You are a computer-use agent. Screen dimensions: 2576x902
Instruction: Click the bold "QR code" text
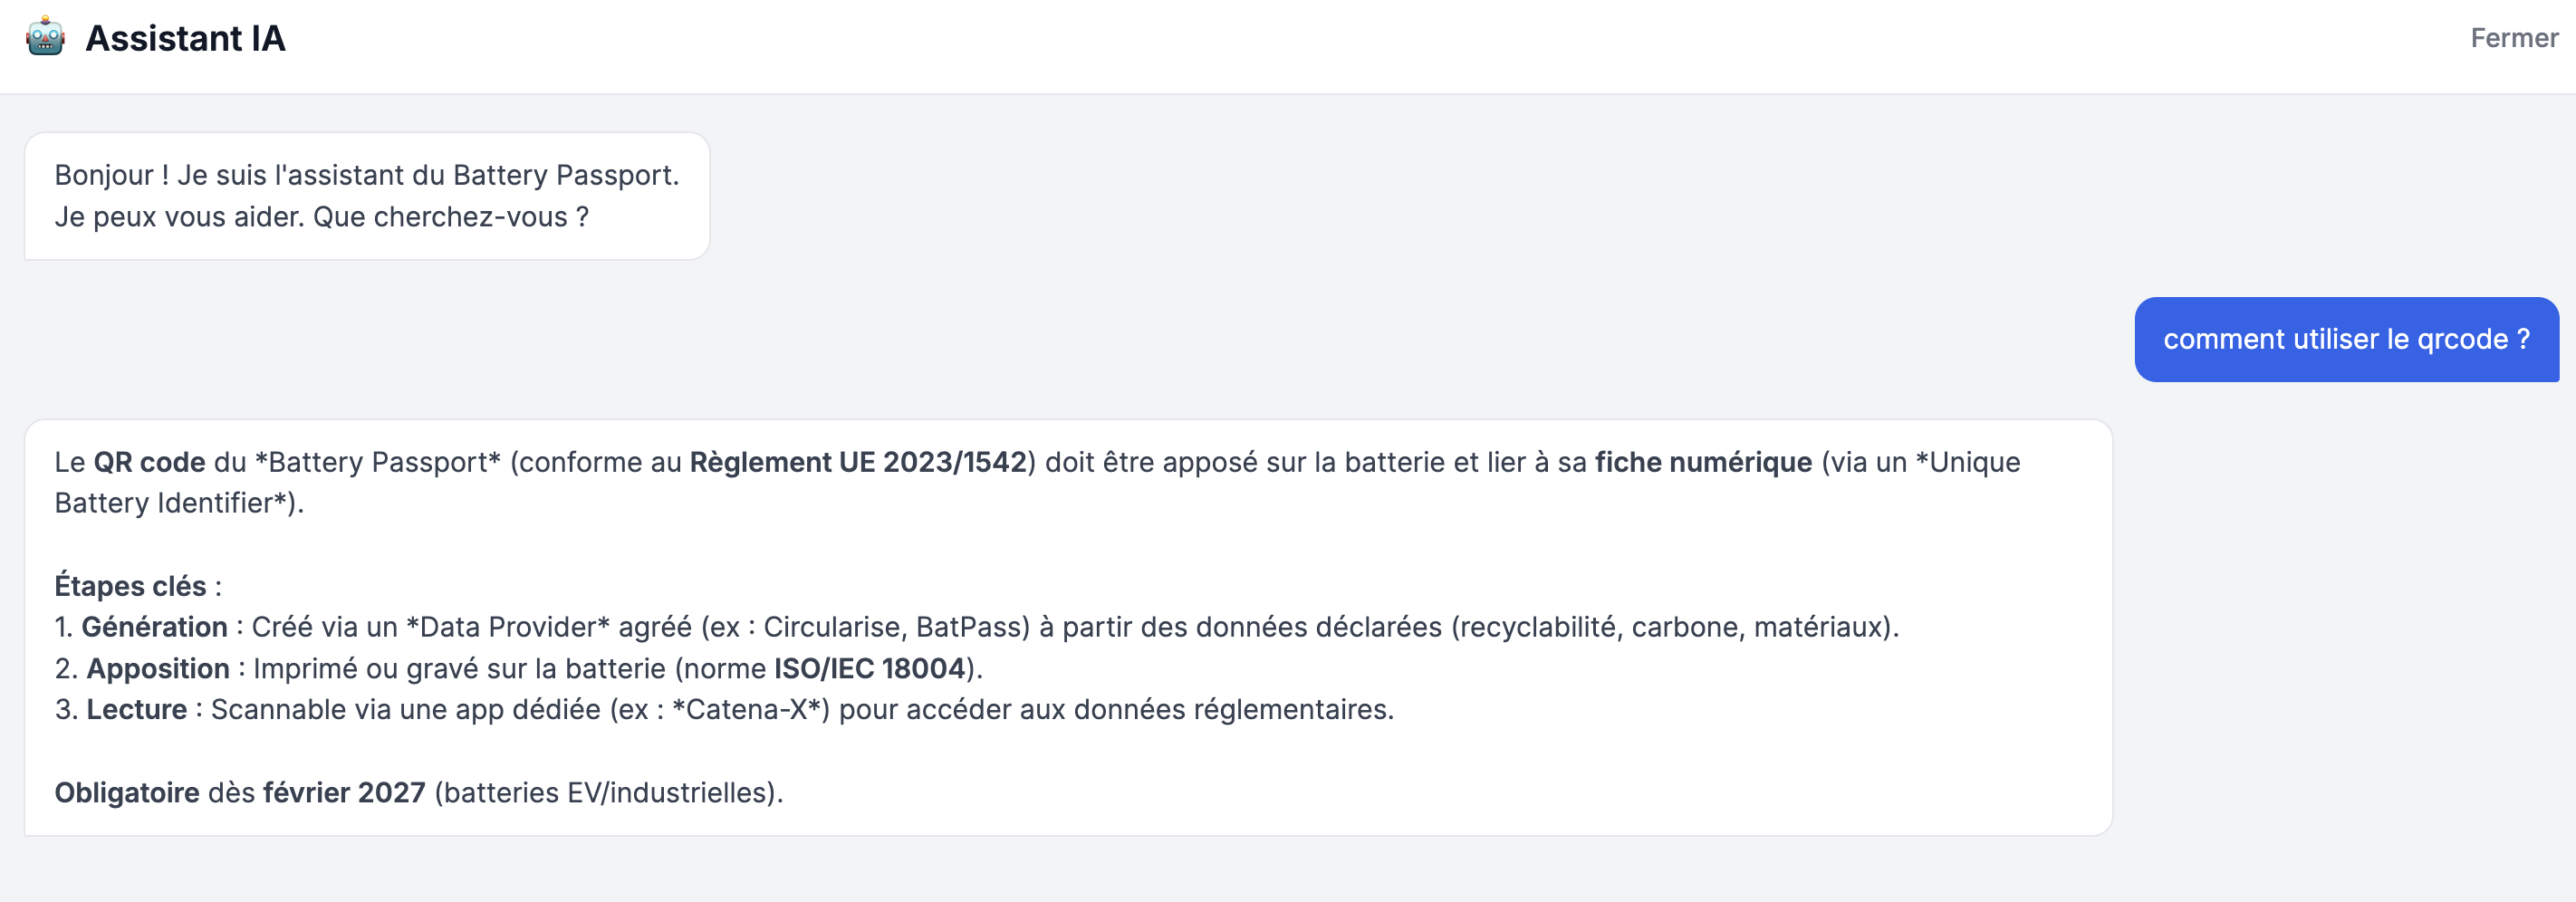(149, 462)
